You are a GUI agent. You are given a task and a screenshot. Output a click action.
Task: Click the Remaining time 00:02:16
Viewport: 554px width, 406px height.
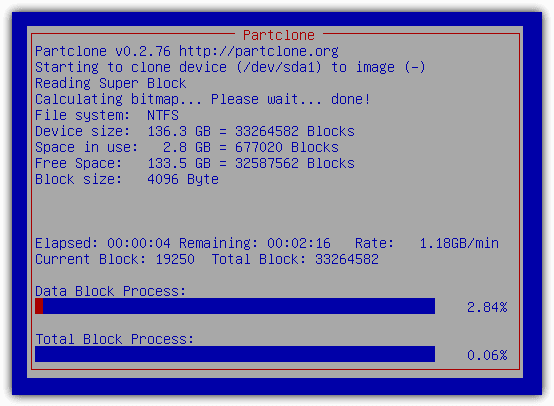299,243
